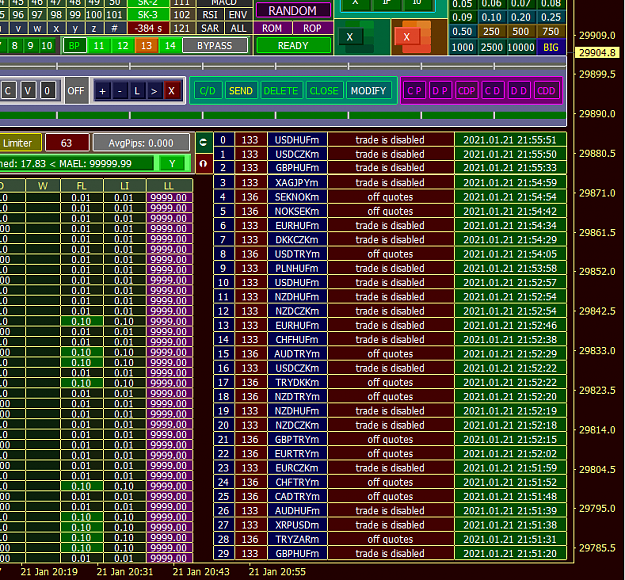The image size is (625, 580).
Task: Click the RANDOM button
Action: 293,11
